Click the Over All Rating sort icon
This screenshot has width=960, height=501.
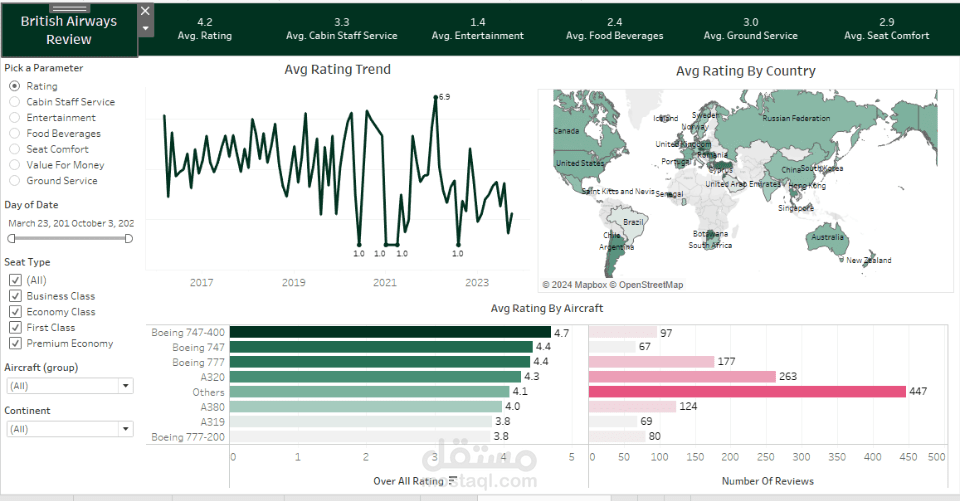(452, 480)
